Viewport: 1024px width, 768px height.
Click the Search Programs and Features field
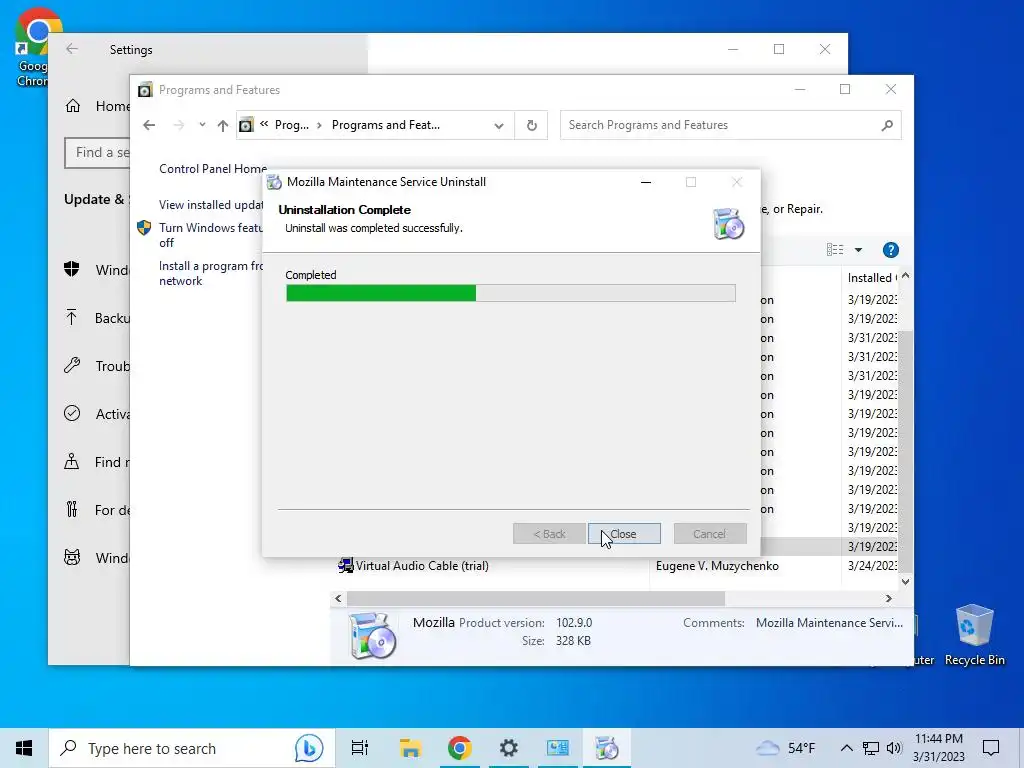(731, 125)
